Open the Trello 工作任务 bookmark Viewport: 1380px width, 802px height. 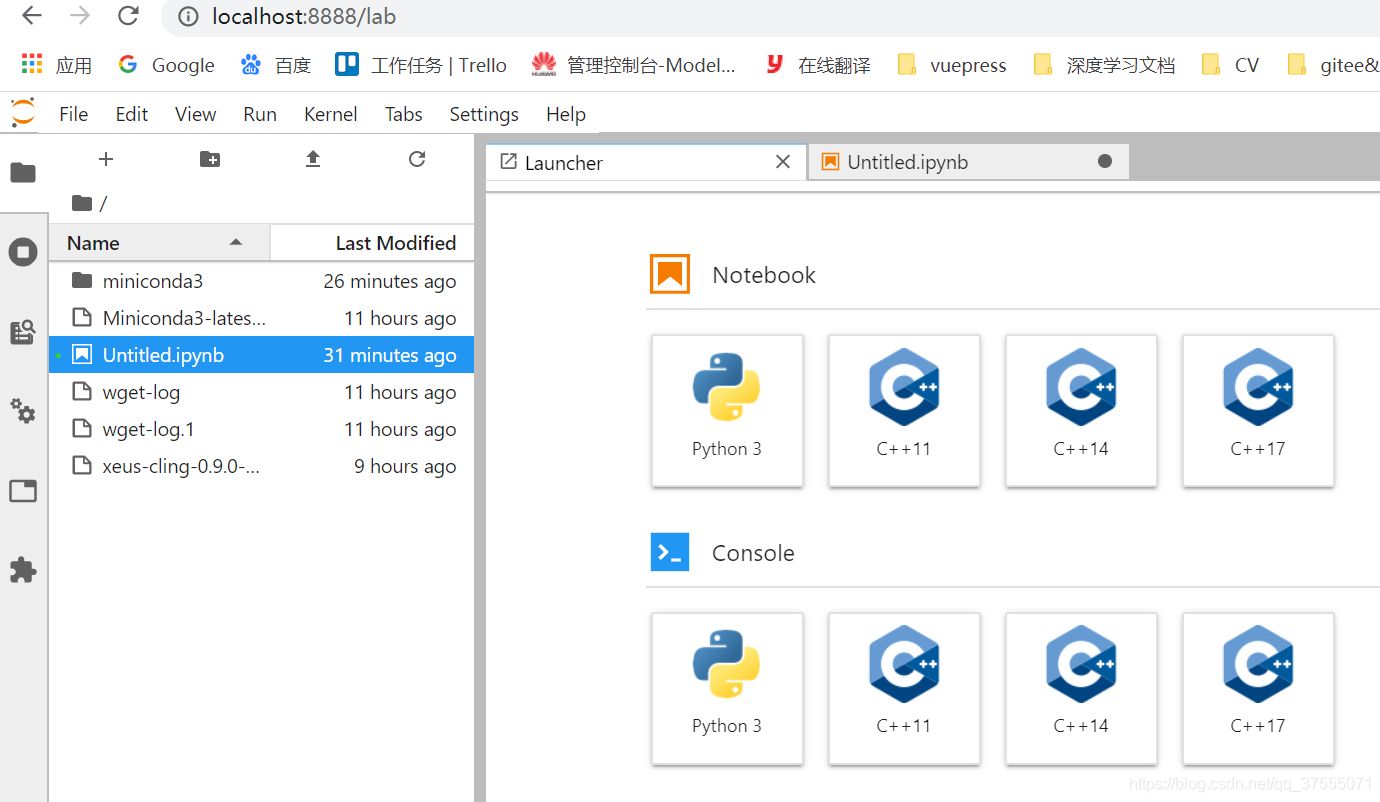pos(421,65)
